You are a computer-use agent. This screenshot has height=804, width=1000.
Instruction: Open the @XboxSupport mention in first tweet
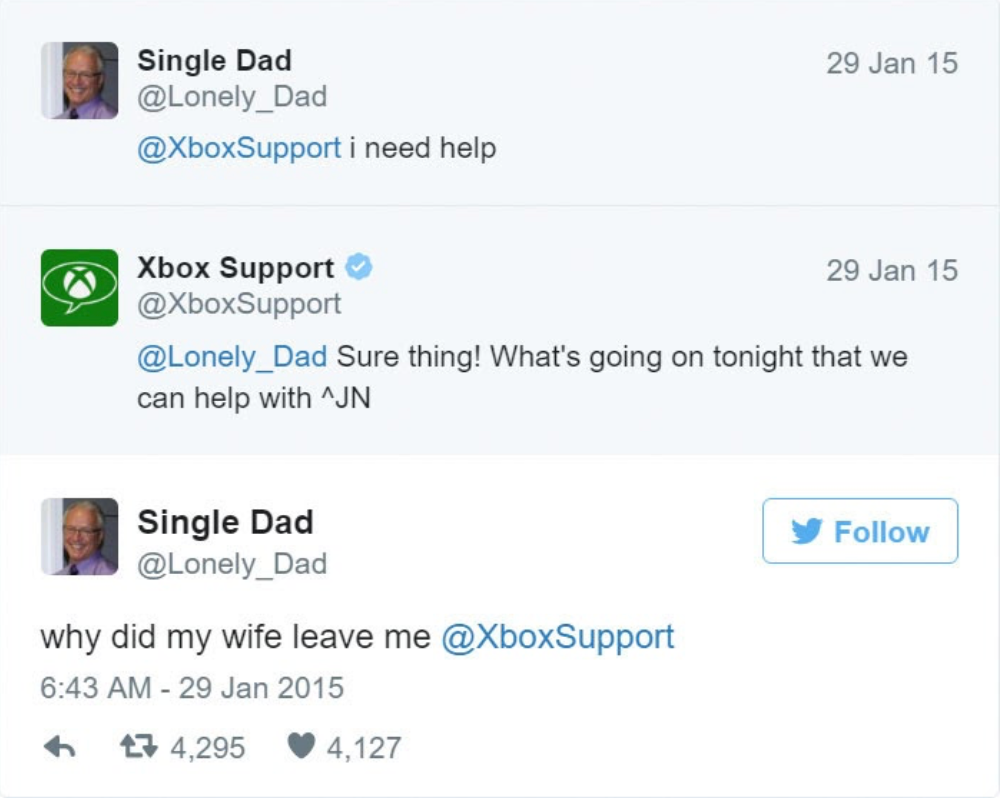click(239, 149)
